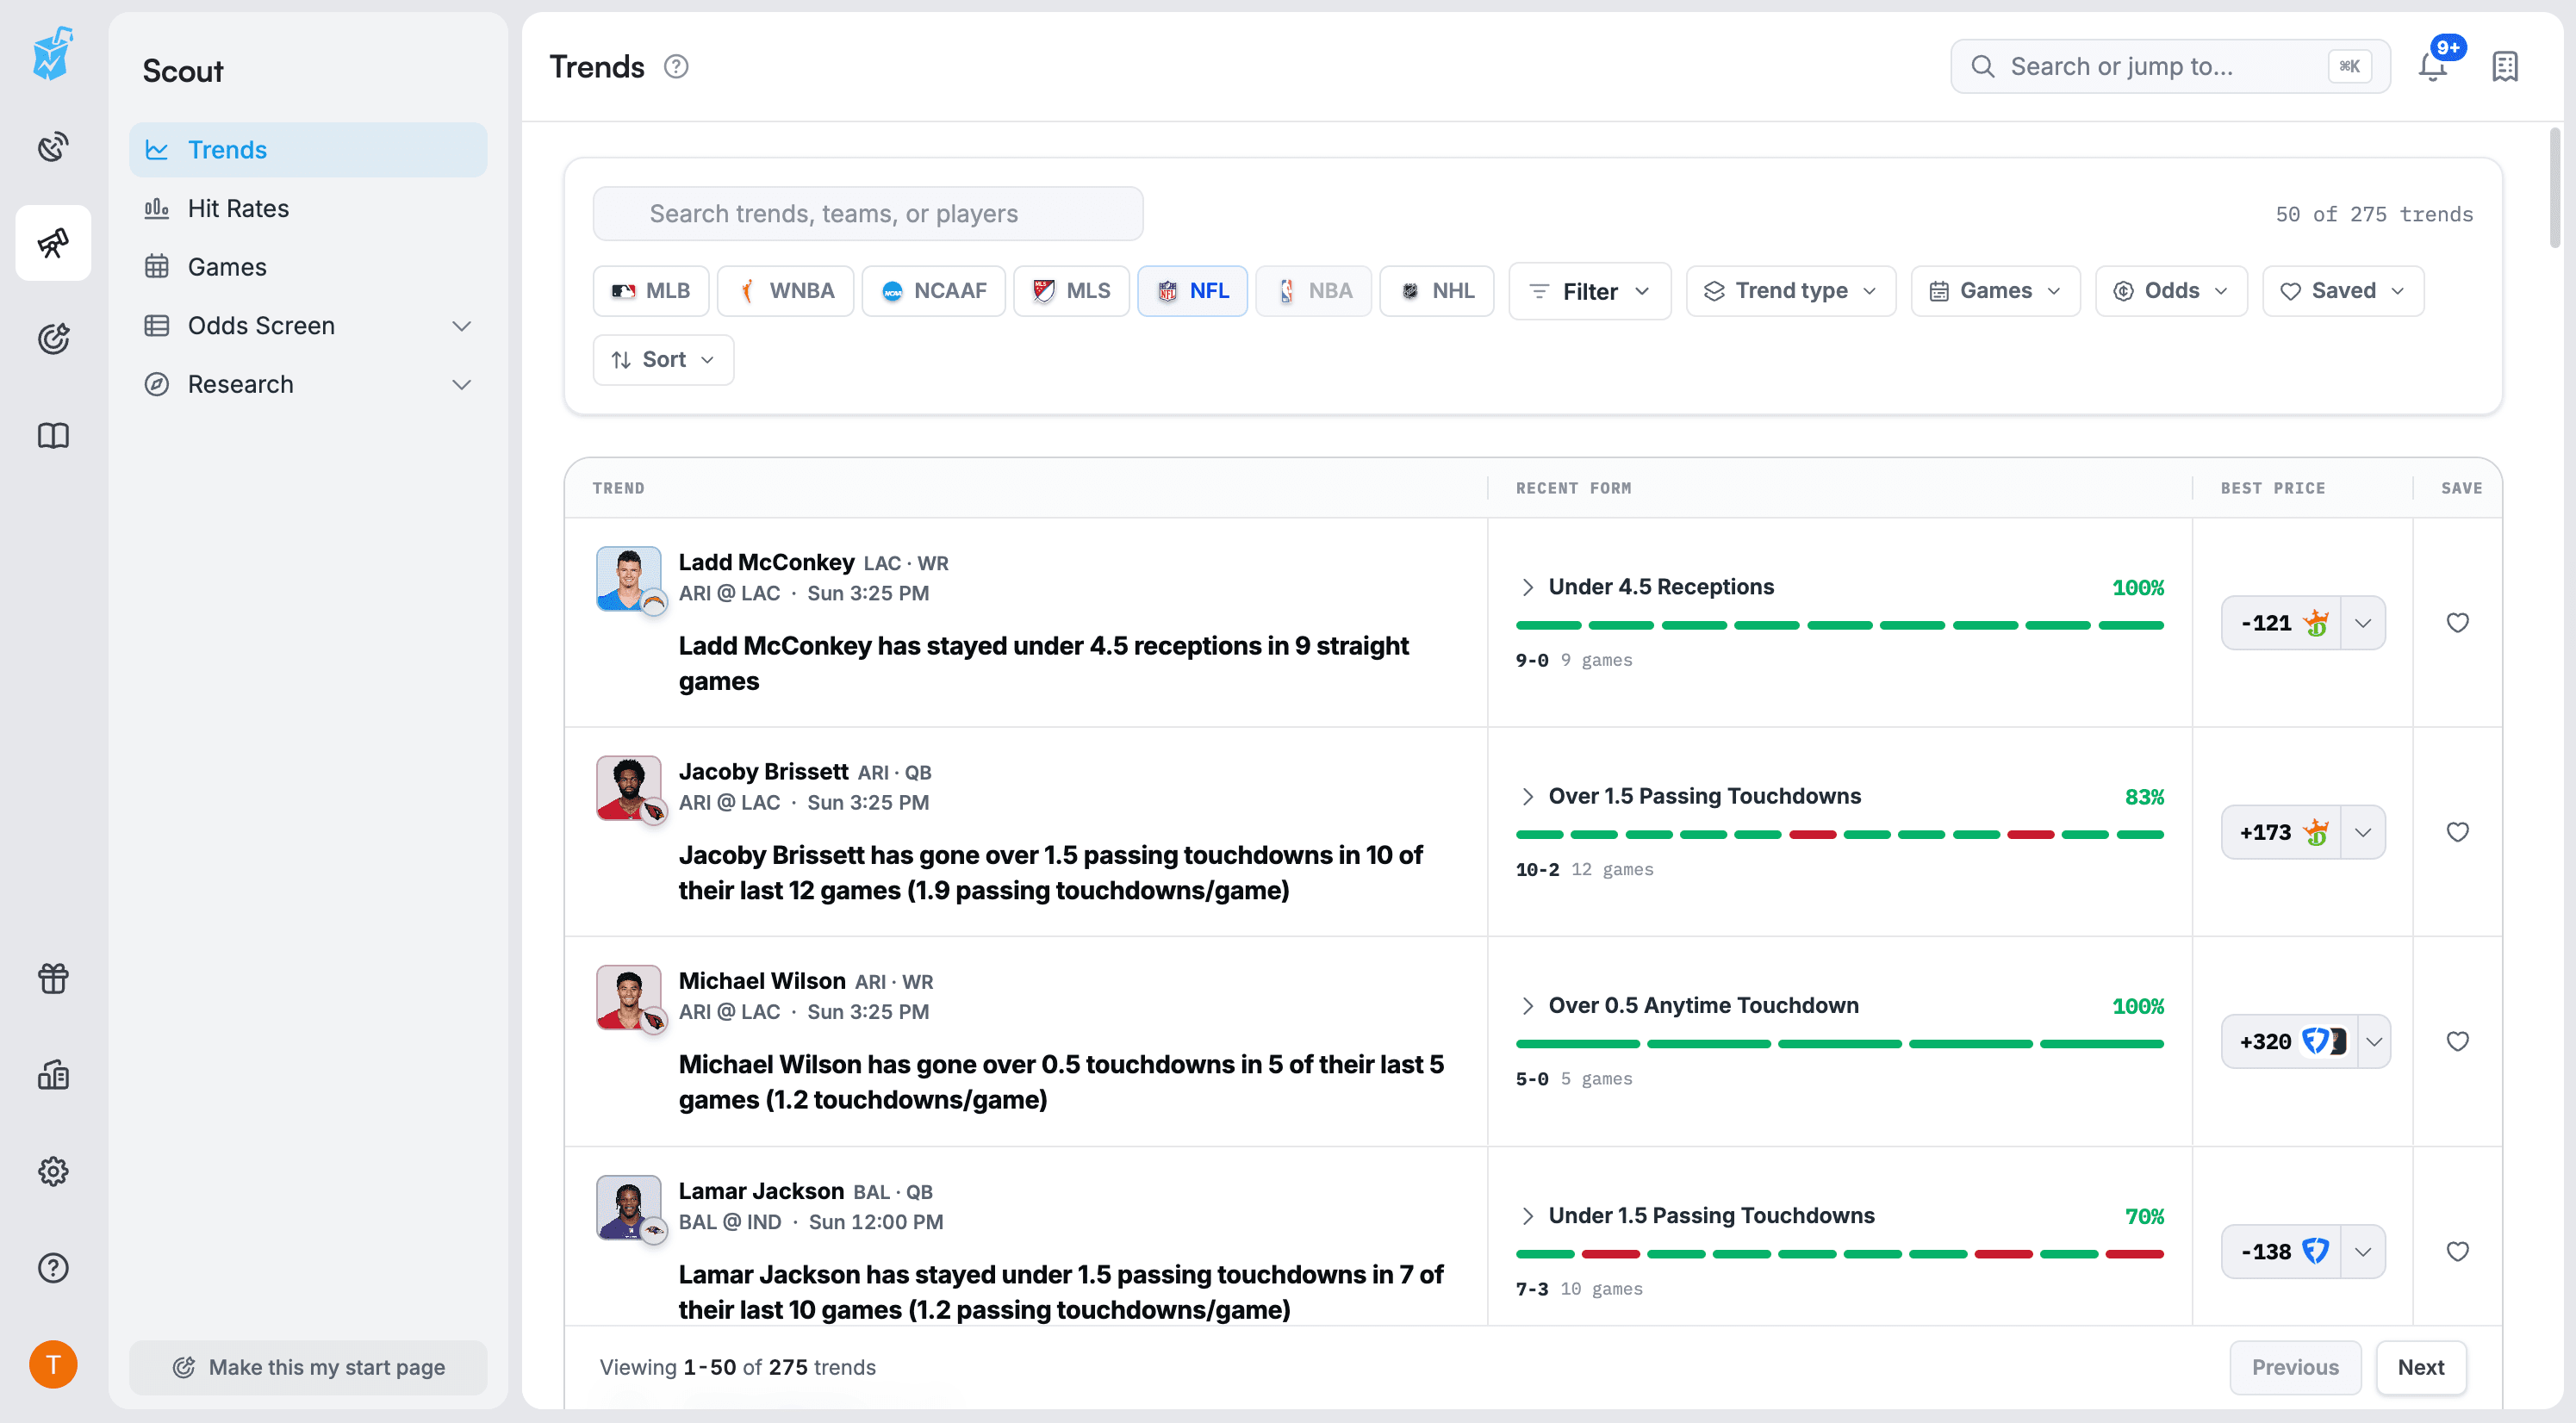This screenshot has height=1423, width=2576.
Task: Expand Under 4.5 Receptions recent form
Action: point(1527,587)
